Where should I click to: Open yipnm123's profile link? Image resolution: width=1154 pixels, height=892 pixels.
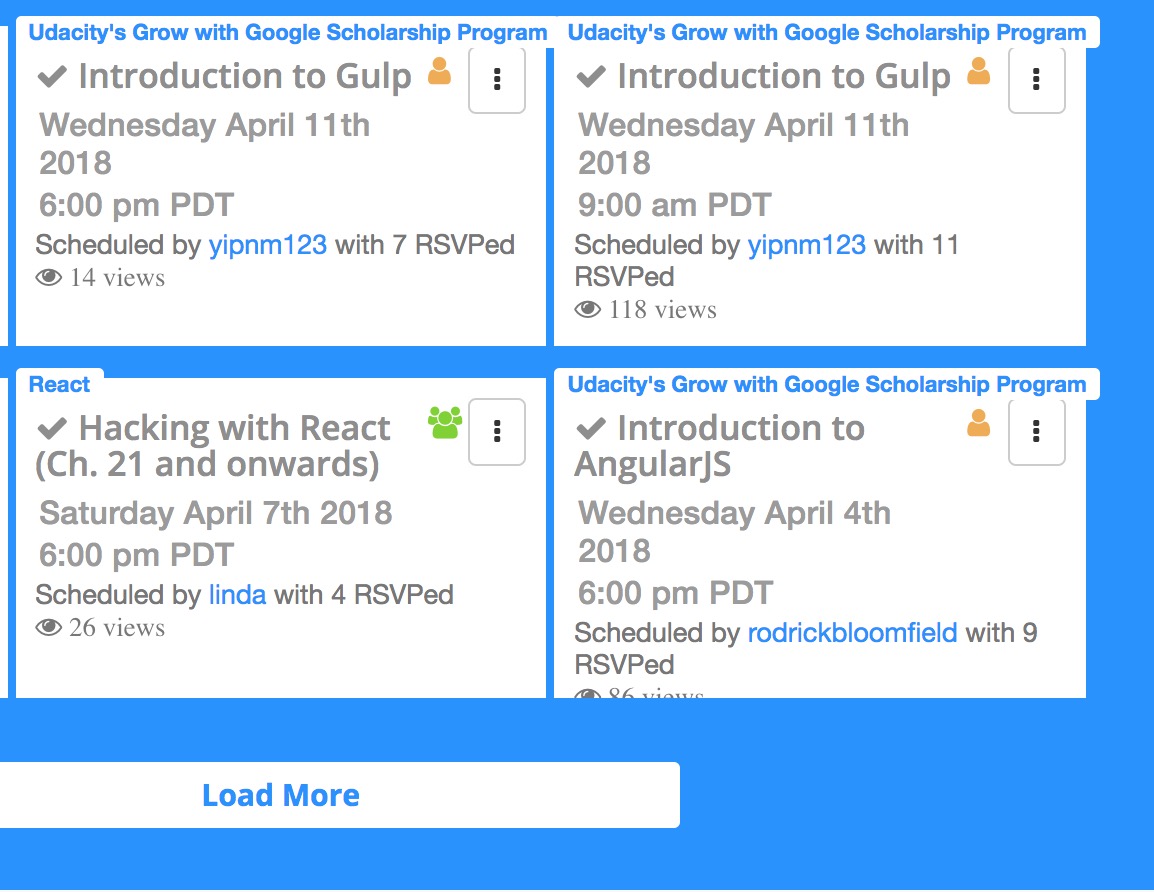click(268, 244)
